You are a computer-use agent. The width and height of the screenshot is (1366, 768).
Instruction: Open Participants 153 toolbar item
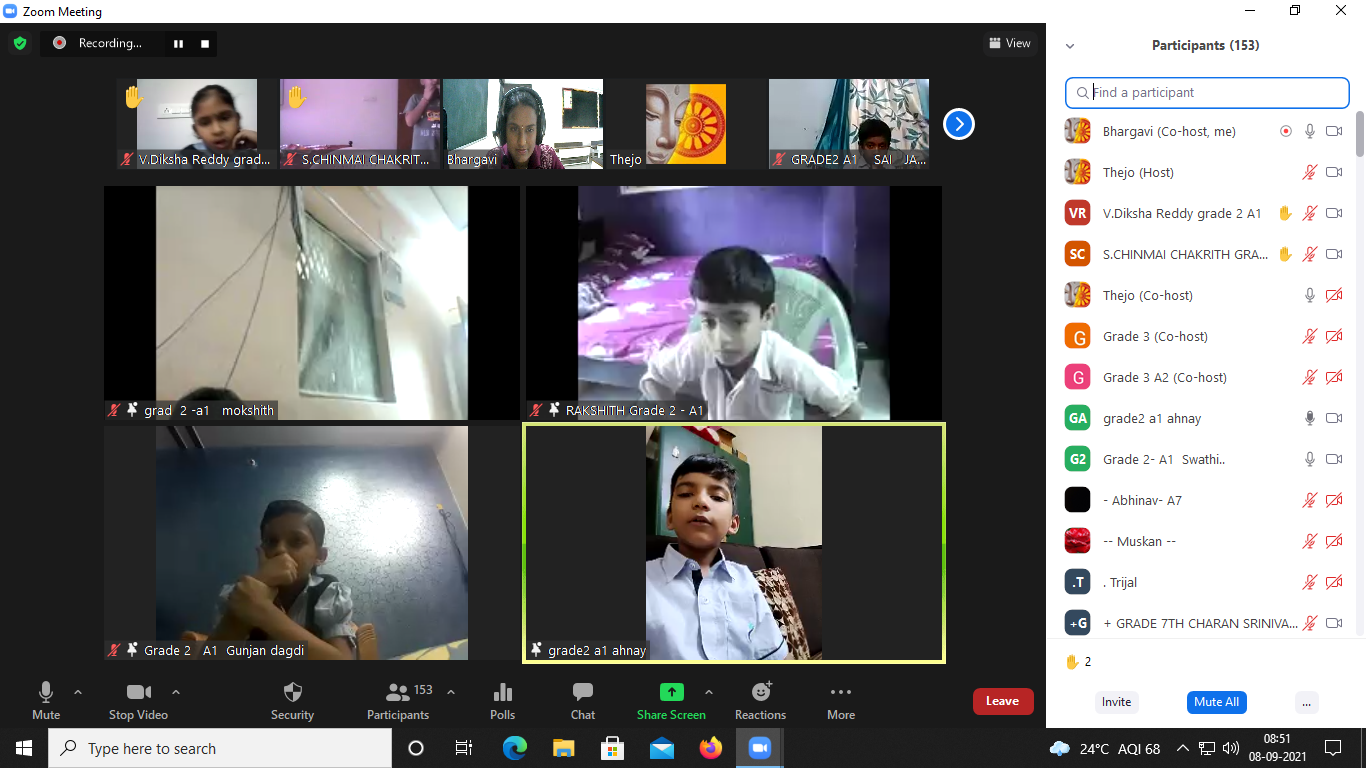(x=398, y=700)
